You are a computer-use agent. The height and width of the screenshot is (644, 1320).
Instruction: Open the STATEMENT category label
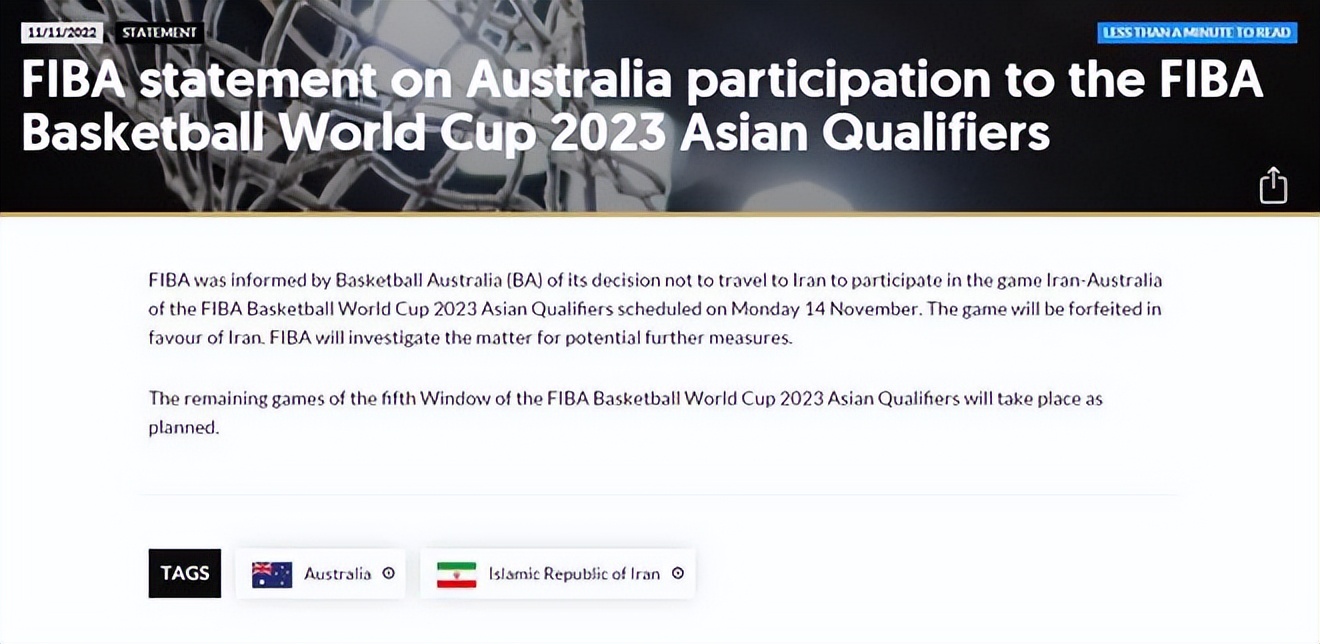(x=159, y=32)
